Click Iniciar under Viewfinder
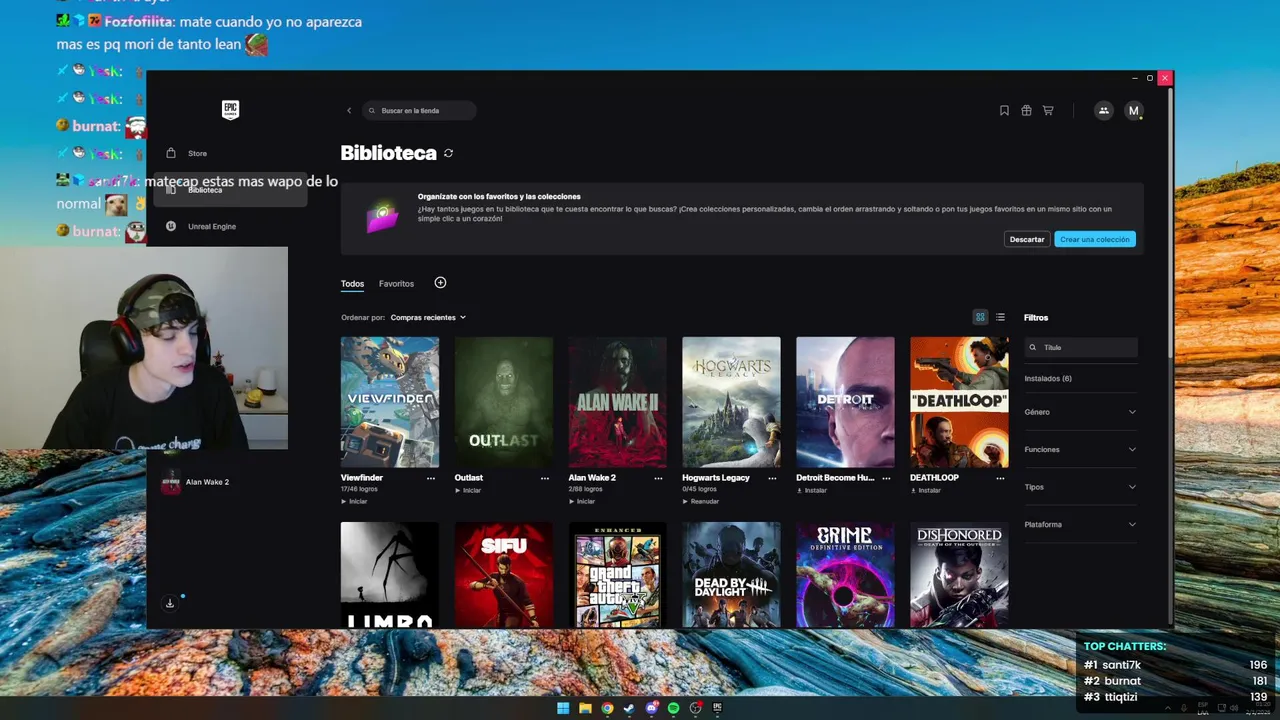This screenshot has height=720, width=1280. [x=355, y=501]
